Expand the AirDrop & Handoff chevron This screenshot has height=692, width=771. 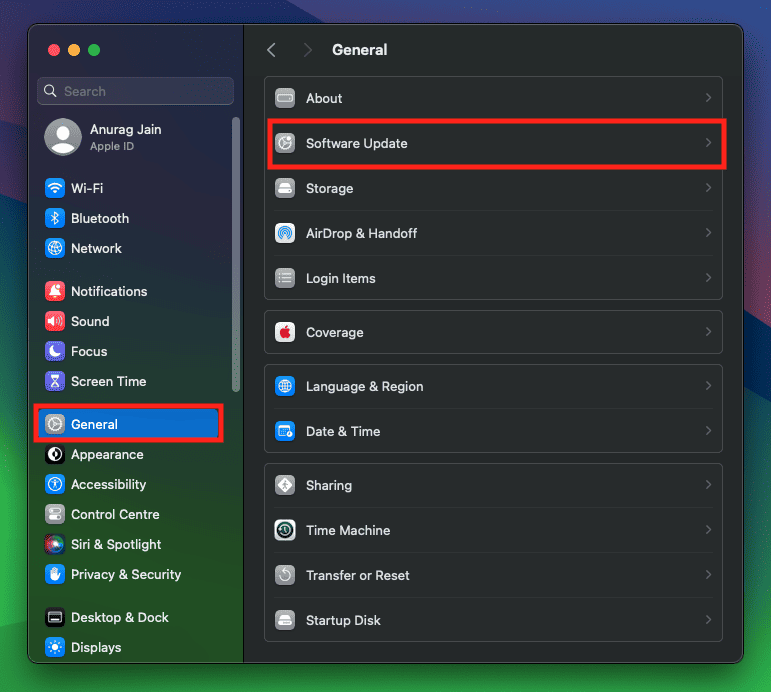(708, 233)
